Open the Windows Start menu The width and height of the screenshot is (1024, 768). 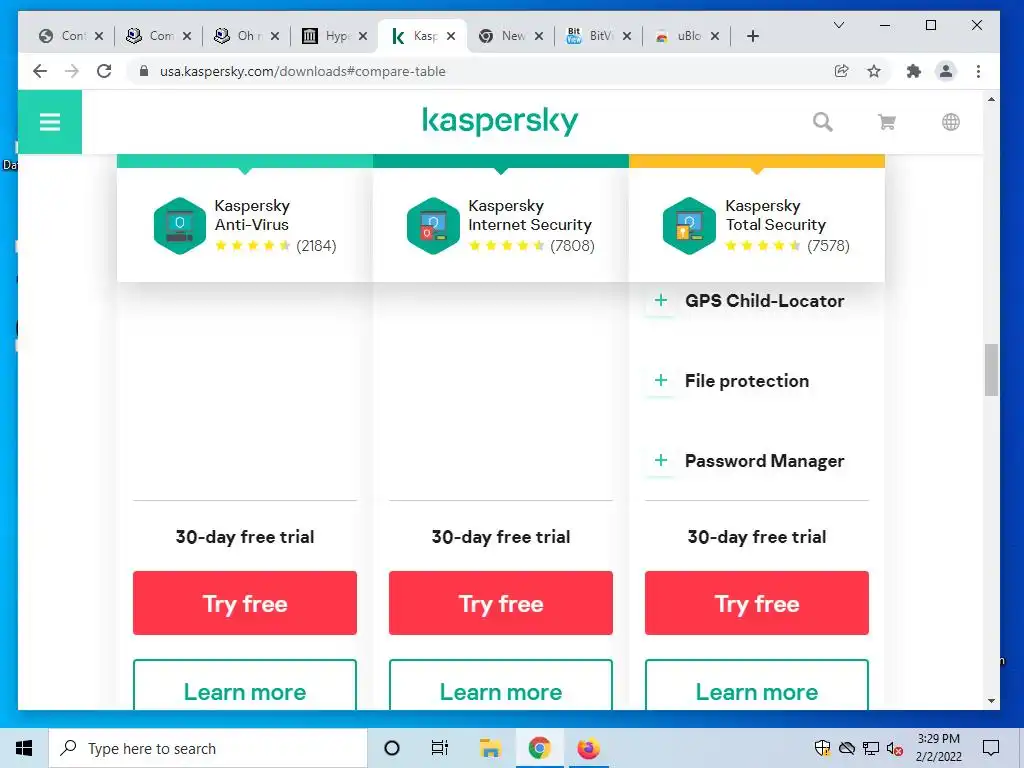(x=24, y=748)
